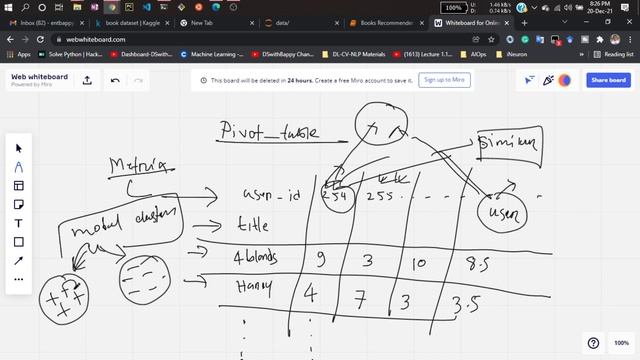Close the Inbox Gmail tab
This screenshot has height=360, width=640.
point(82,23)
